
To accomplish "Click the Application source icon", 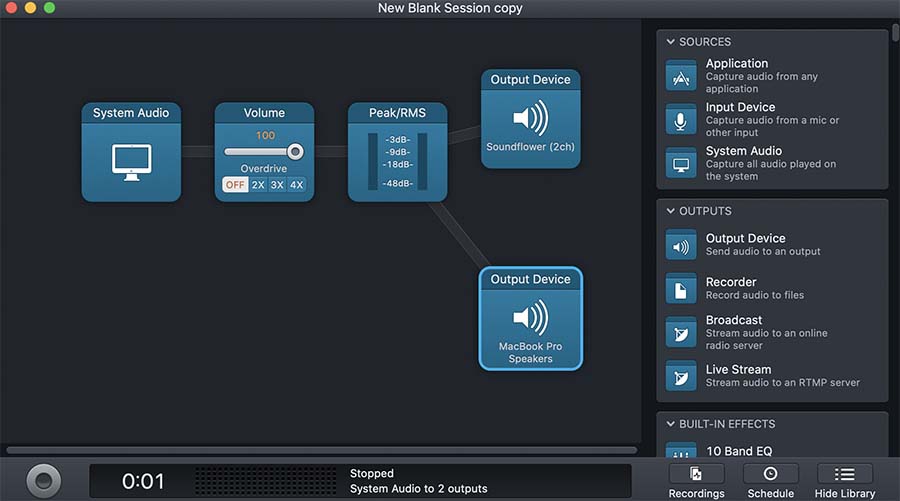I will click(x=681, y=76).
